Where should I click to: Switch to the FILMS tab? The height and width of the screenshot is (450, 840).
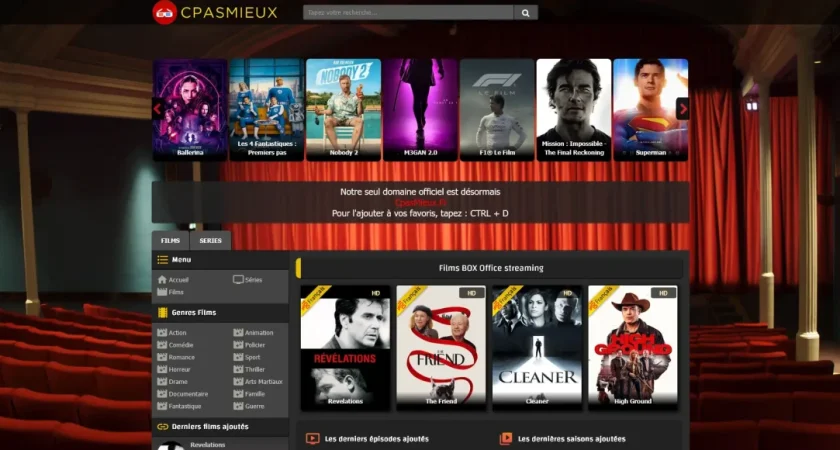click(x=170, y=241)
